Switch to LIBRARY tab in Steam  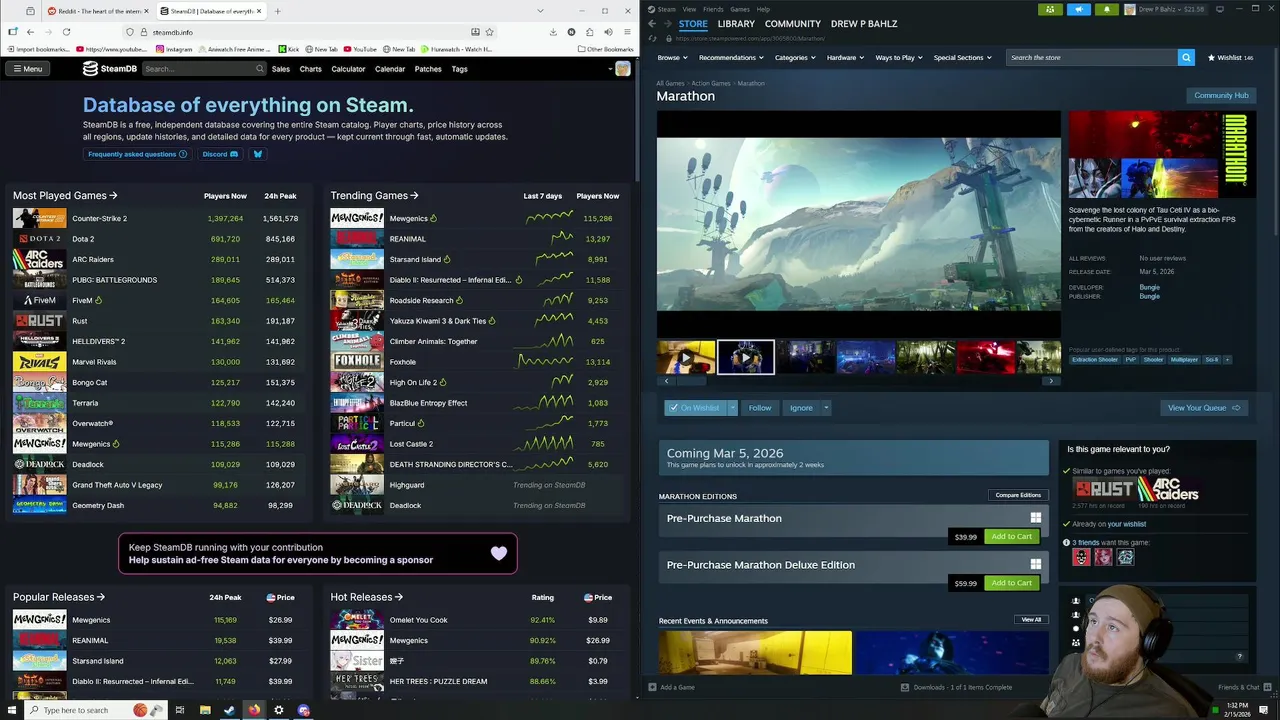736,24
